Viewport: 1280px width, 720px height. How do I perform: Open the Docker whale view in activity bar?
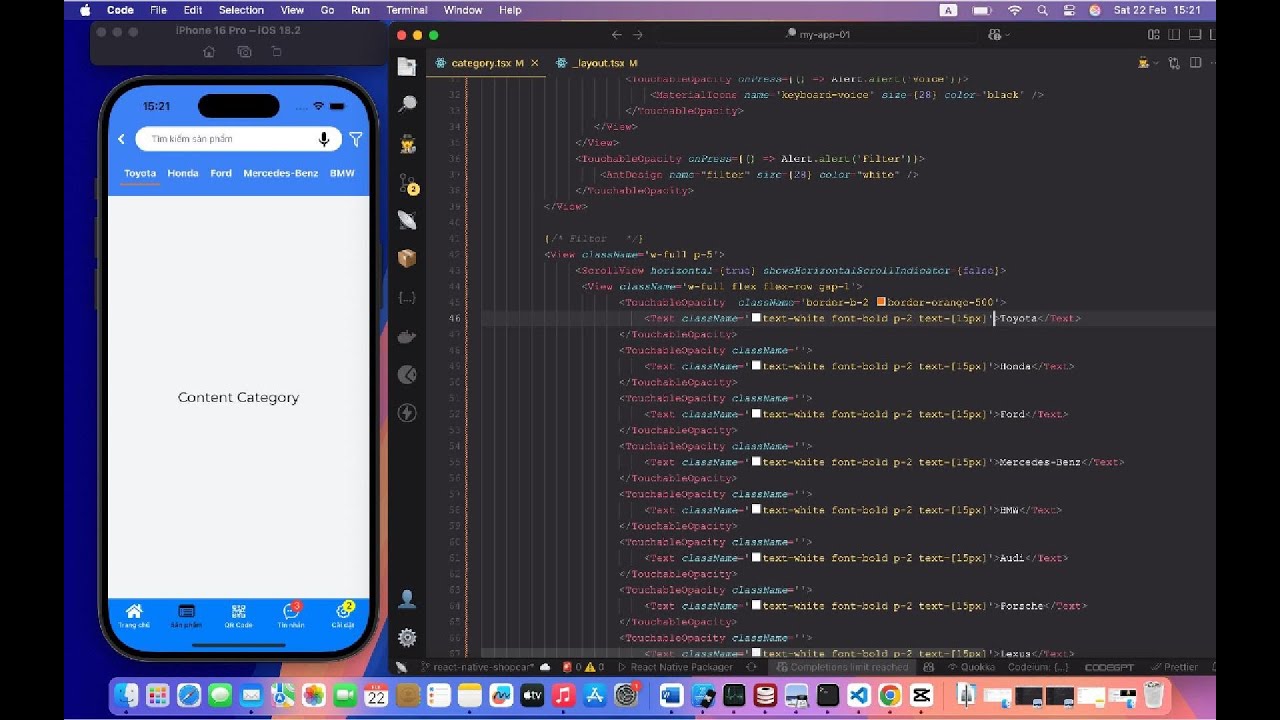407,336
